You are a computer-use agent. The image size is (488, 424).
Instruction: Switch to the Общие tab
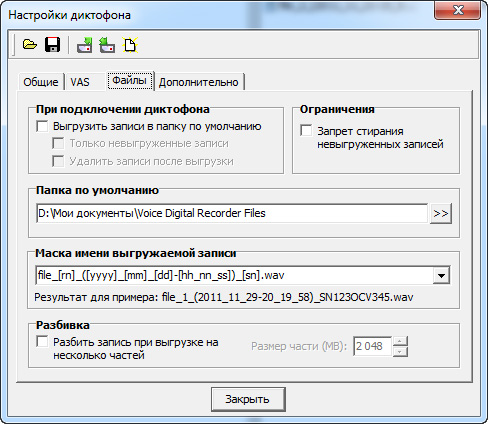click(41, 82)
